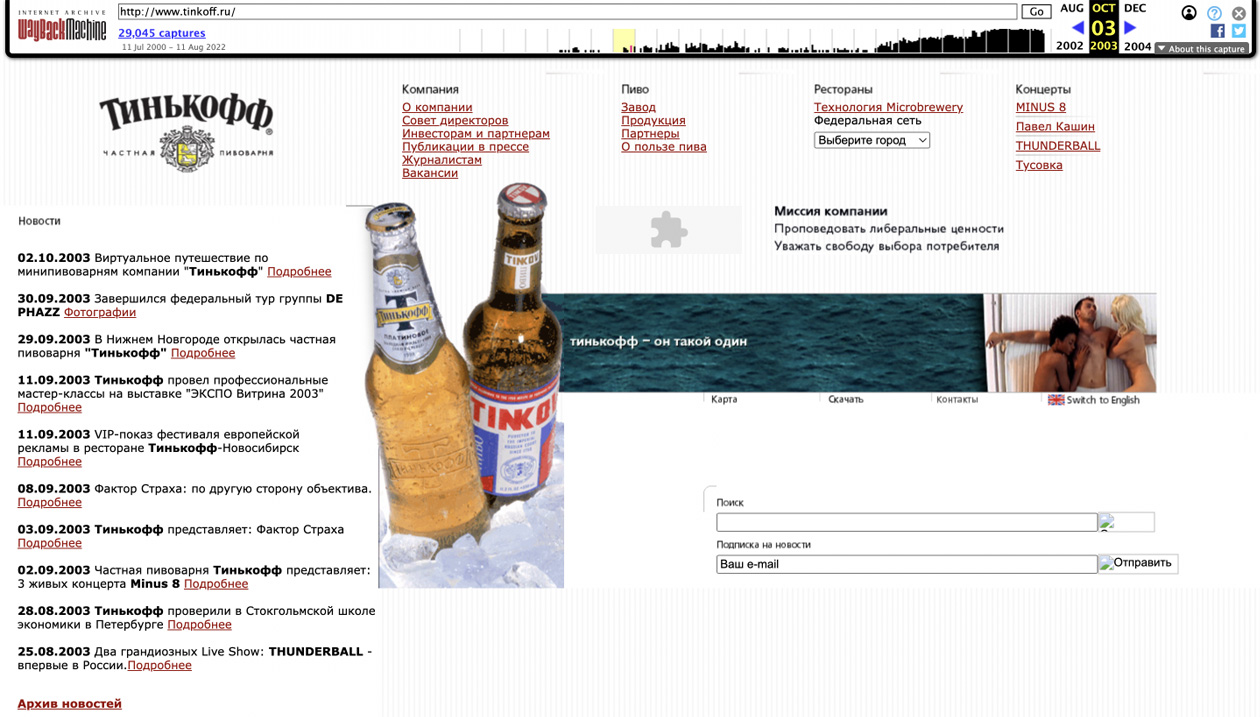Click Карта in the bottom navigation
The width and height of the screenshot is (1260, 717).
pos(724,399)
